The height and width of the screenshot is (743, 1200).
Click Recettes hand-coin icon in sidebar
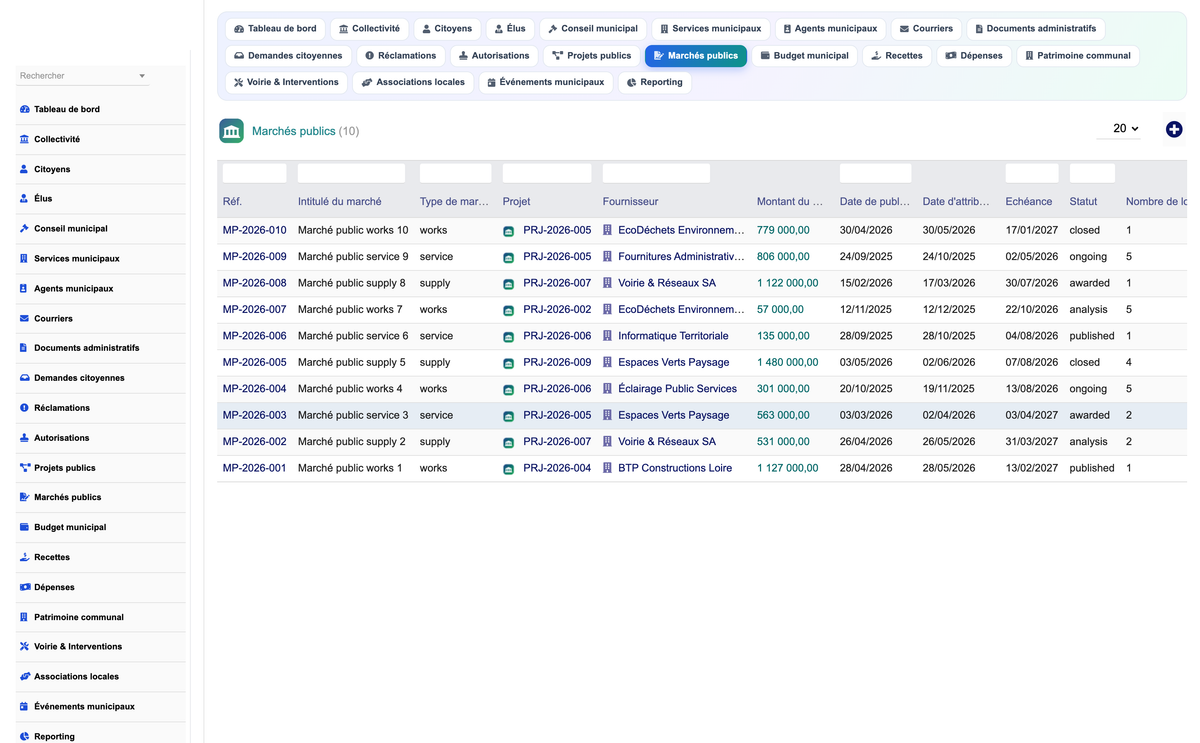point(25,557)
